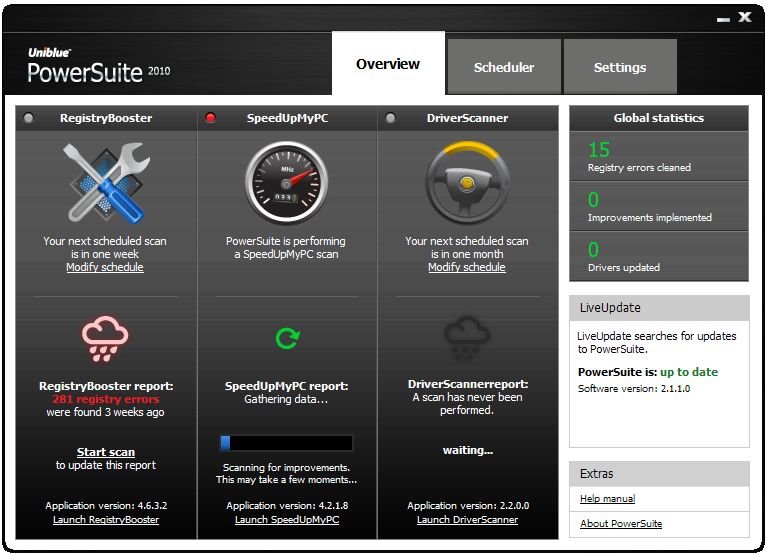Click Application version: 2.2.0.0 text
767x554 pixels.
click(468, 506)
